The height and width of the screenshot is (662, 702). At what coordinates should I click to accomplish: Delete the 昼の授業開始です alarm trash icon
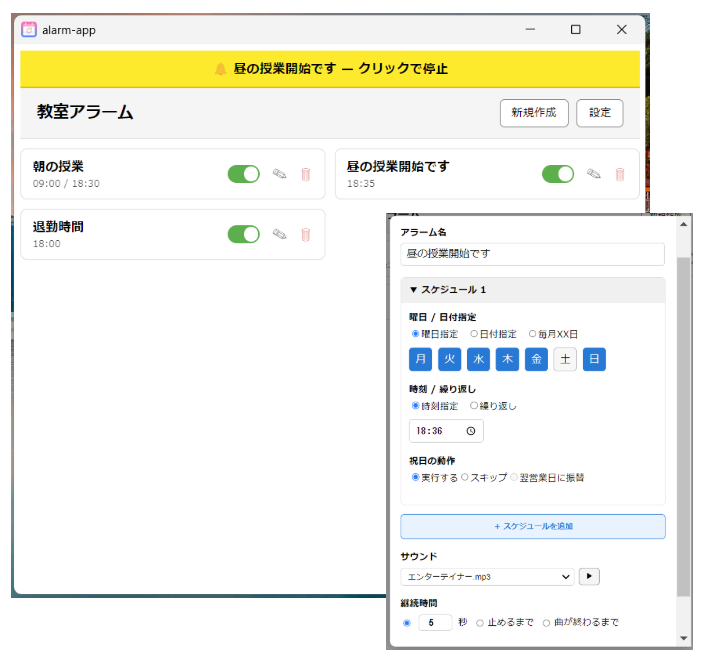(x=620, y=174)
